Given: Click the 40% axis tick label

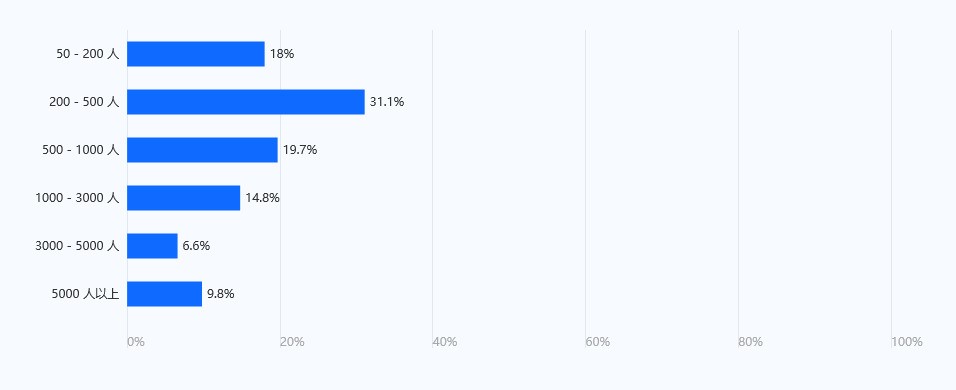Looking at the screenshot, I should point(444,342).
